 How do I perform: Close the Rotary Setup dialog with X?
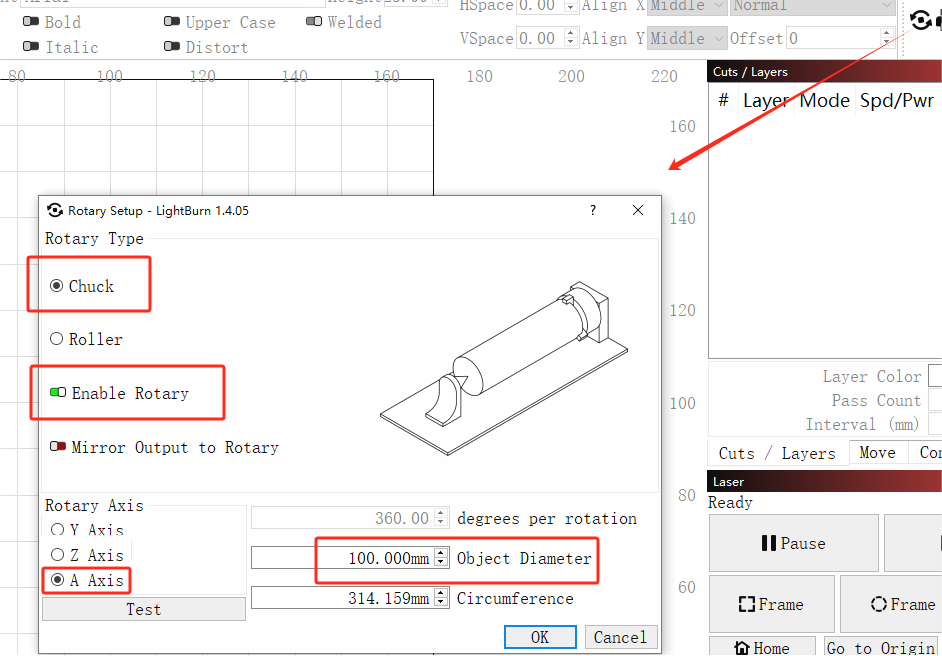point(638,210)
